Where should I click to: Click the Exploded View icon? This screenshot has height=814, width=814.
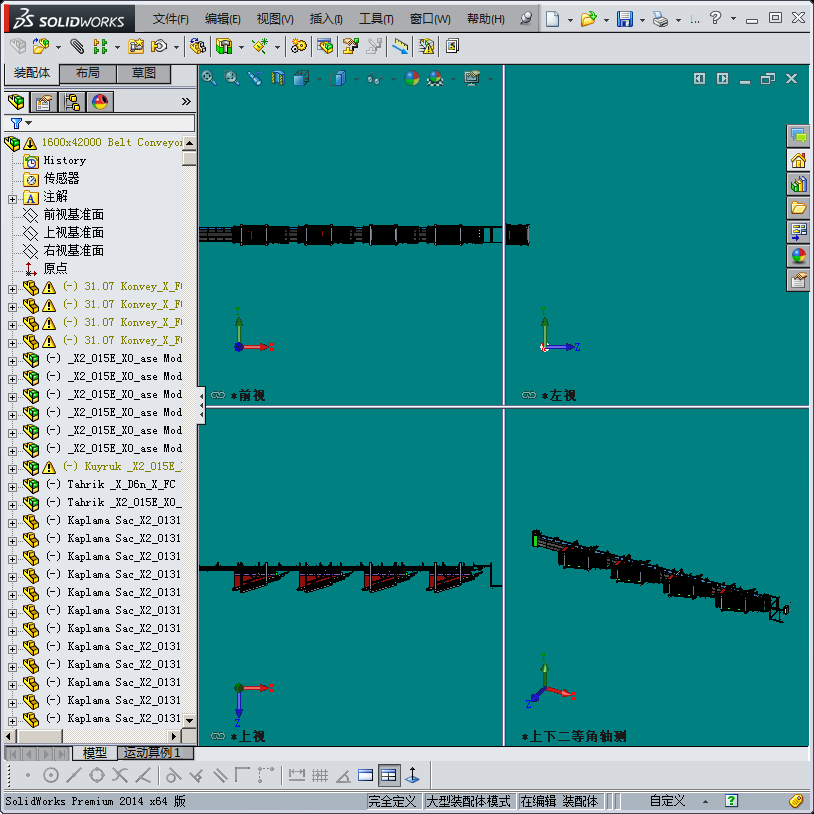click(350, 47)
